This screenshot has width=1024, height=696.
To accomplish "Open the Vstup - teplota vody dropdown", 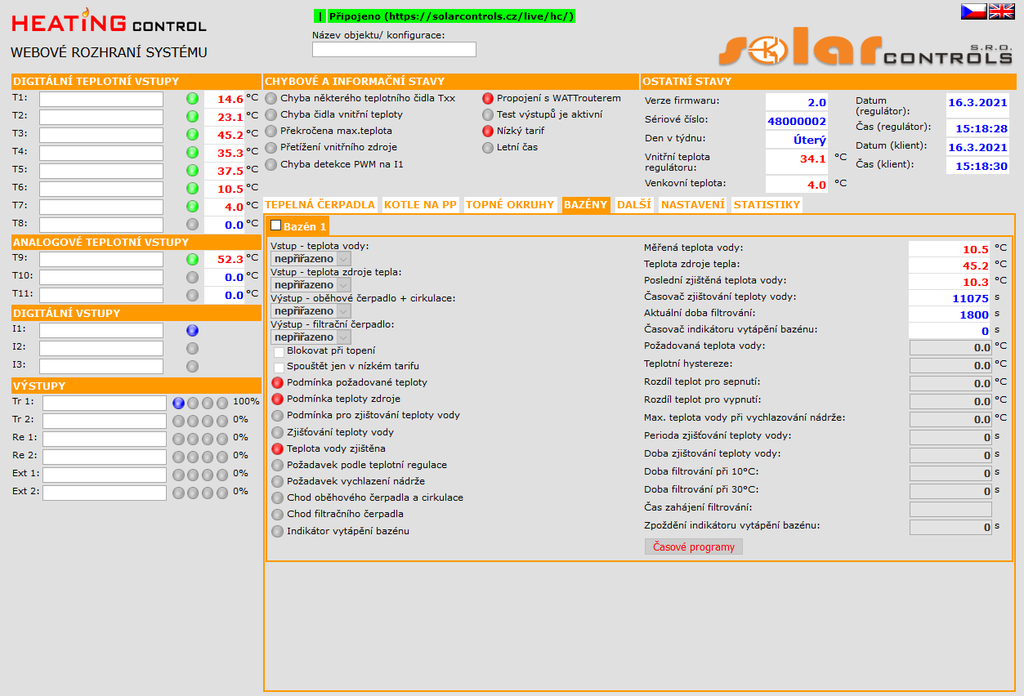I will pos(311,259).
